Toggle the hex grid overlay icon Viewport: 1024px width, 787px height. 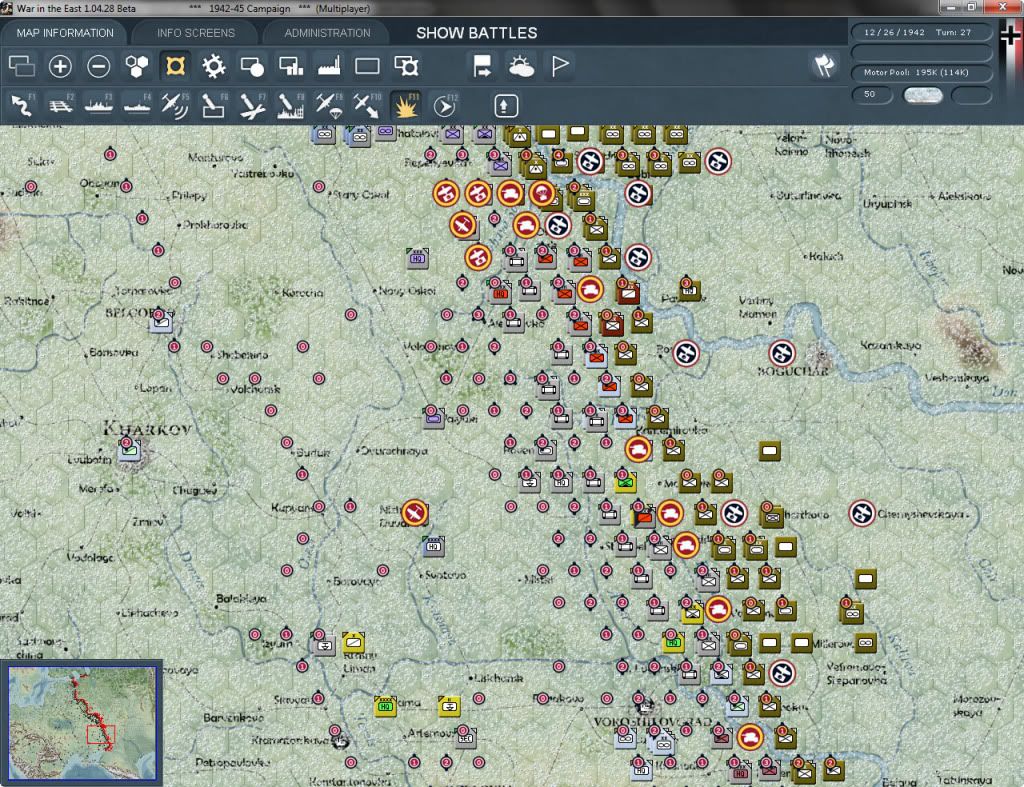[x=136, y=66]
